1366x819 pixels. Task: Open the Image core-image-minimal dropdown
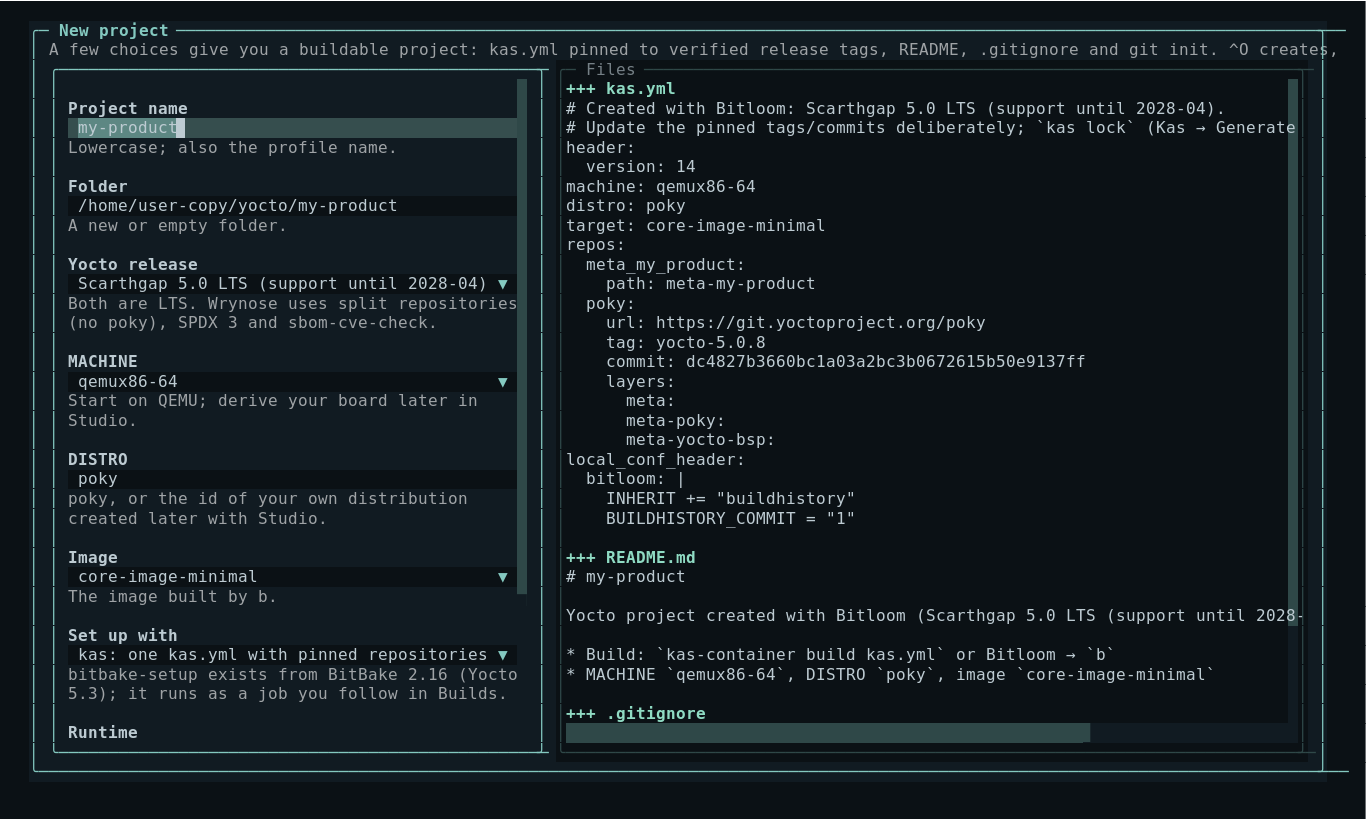(x=292, y=577)
